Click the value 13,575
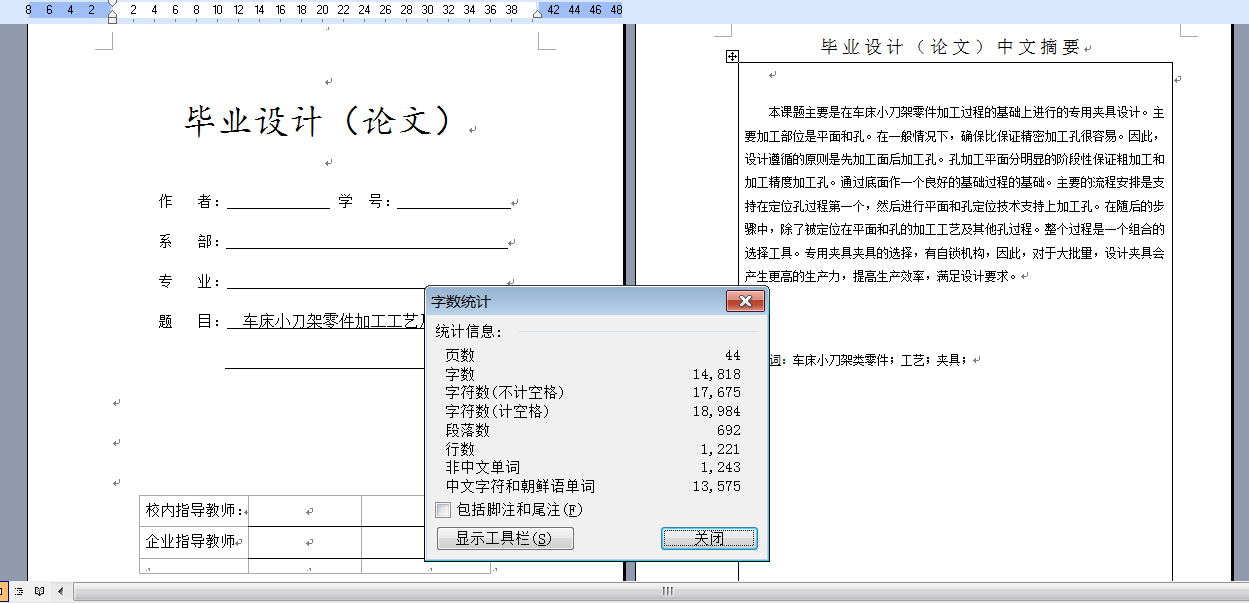 pos(716,486)
